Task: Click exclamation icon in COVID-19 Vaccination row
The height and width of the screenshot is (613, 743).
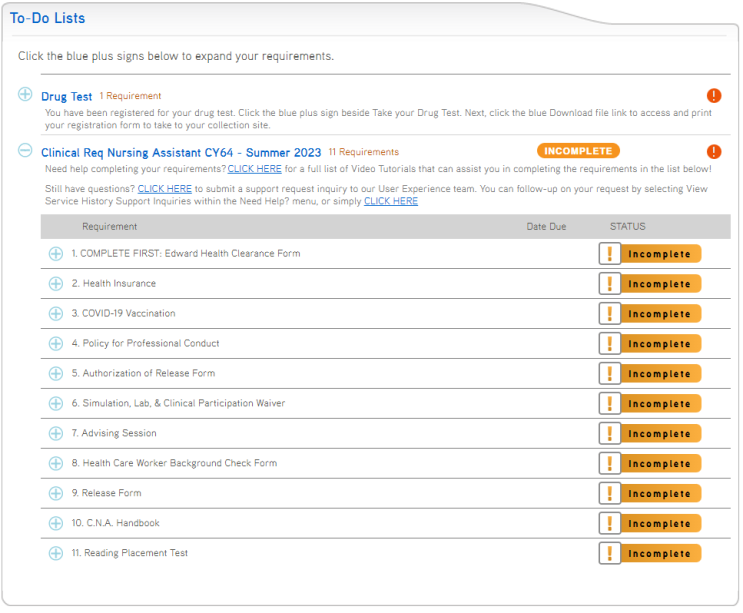Action: tap(610, 314)
